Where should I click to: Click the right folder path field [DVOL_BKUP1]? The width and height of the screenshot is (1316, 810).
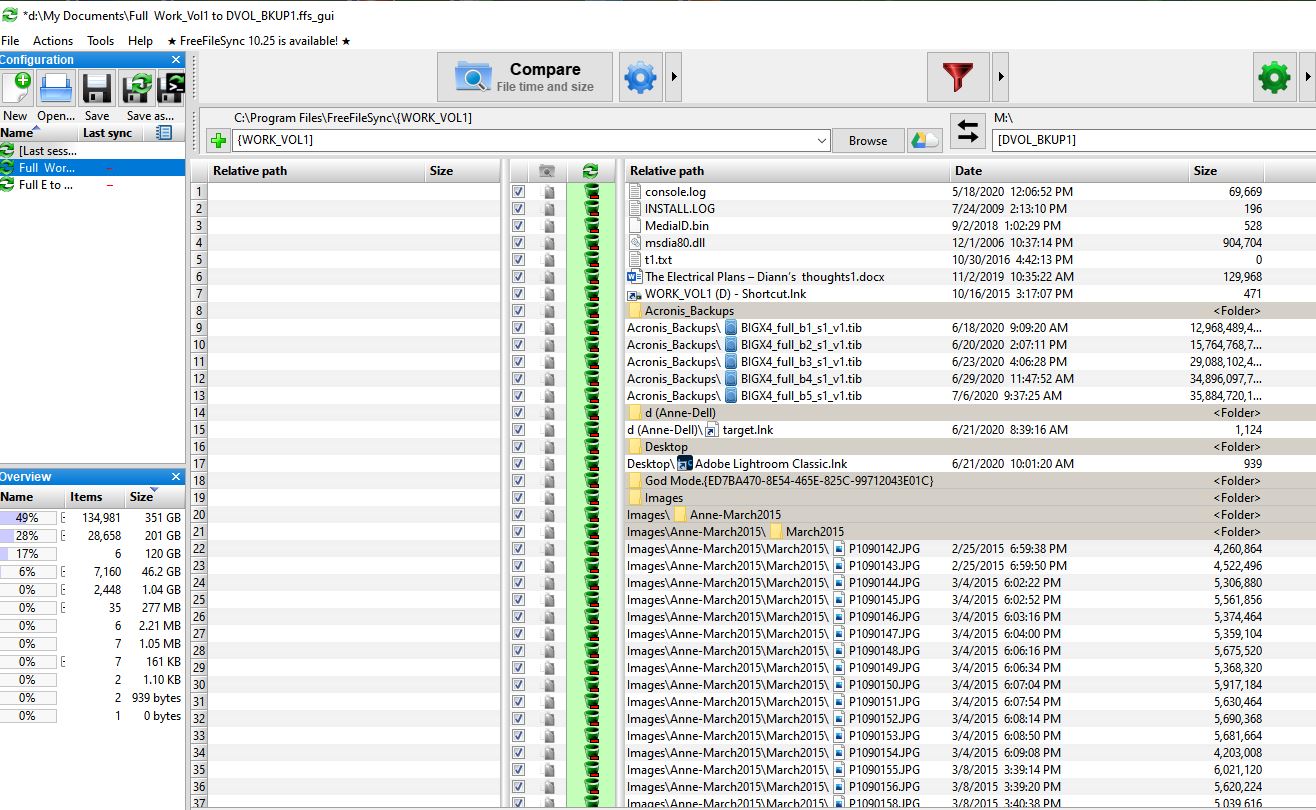pyautogui.click(x=1154, y=141)
